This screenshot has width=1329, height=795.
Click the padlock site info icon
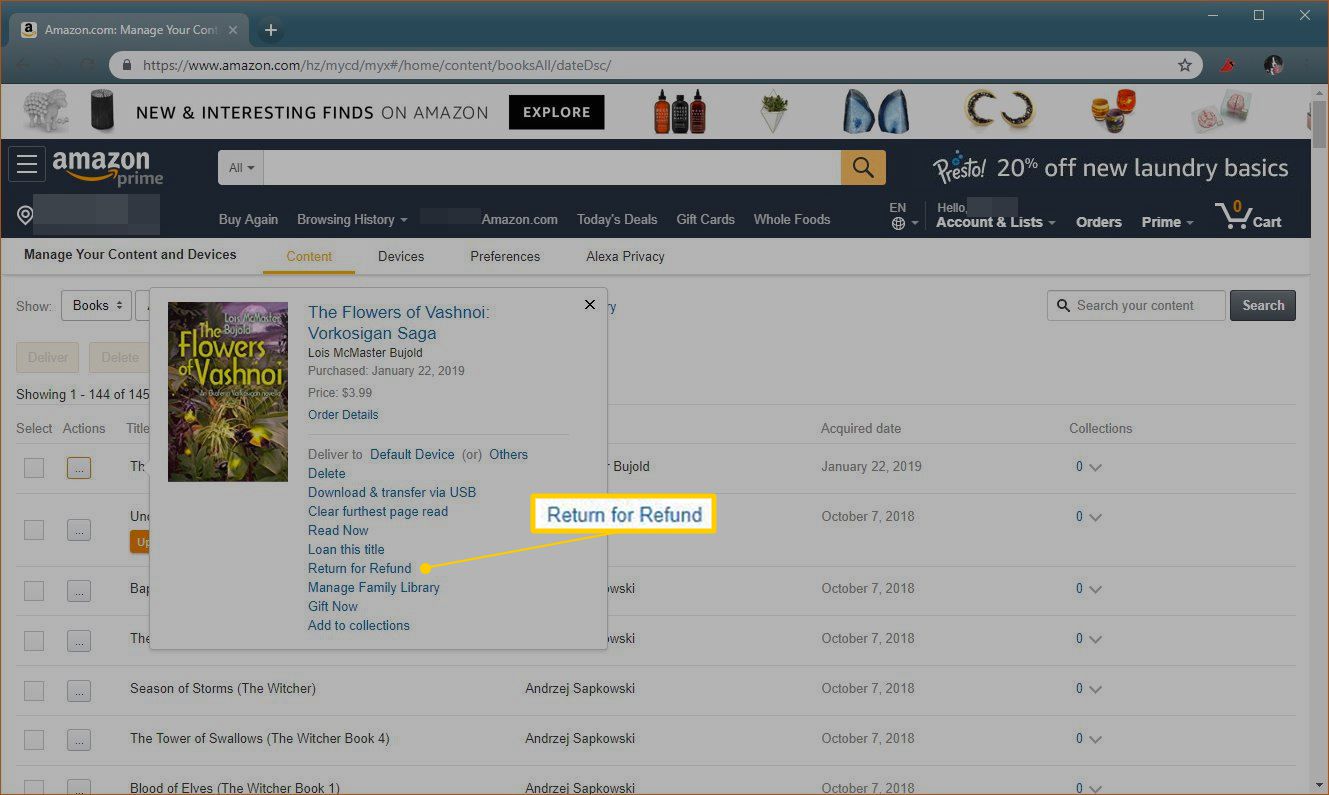[x=127, y=65]
